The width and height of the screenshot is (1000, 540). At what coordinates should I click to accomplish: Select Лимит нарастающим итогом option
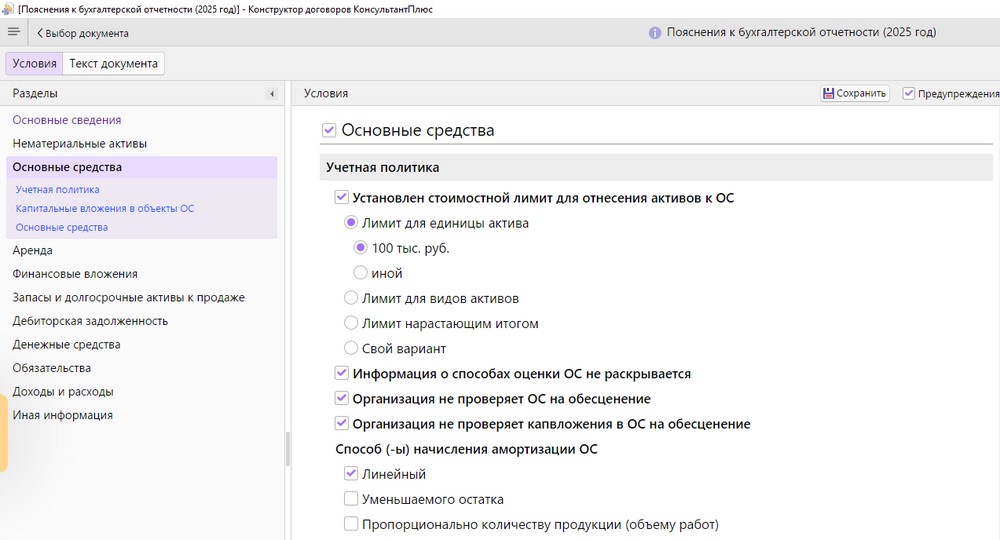[x=351, y=323]
